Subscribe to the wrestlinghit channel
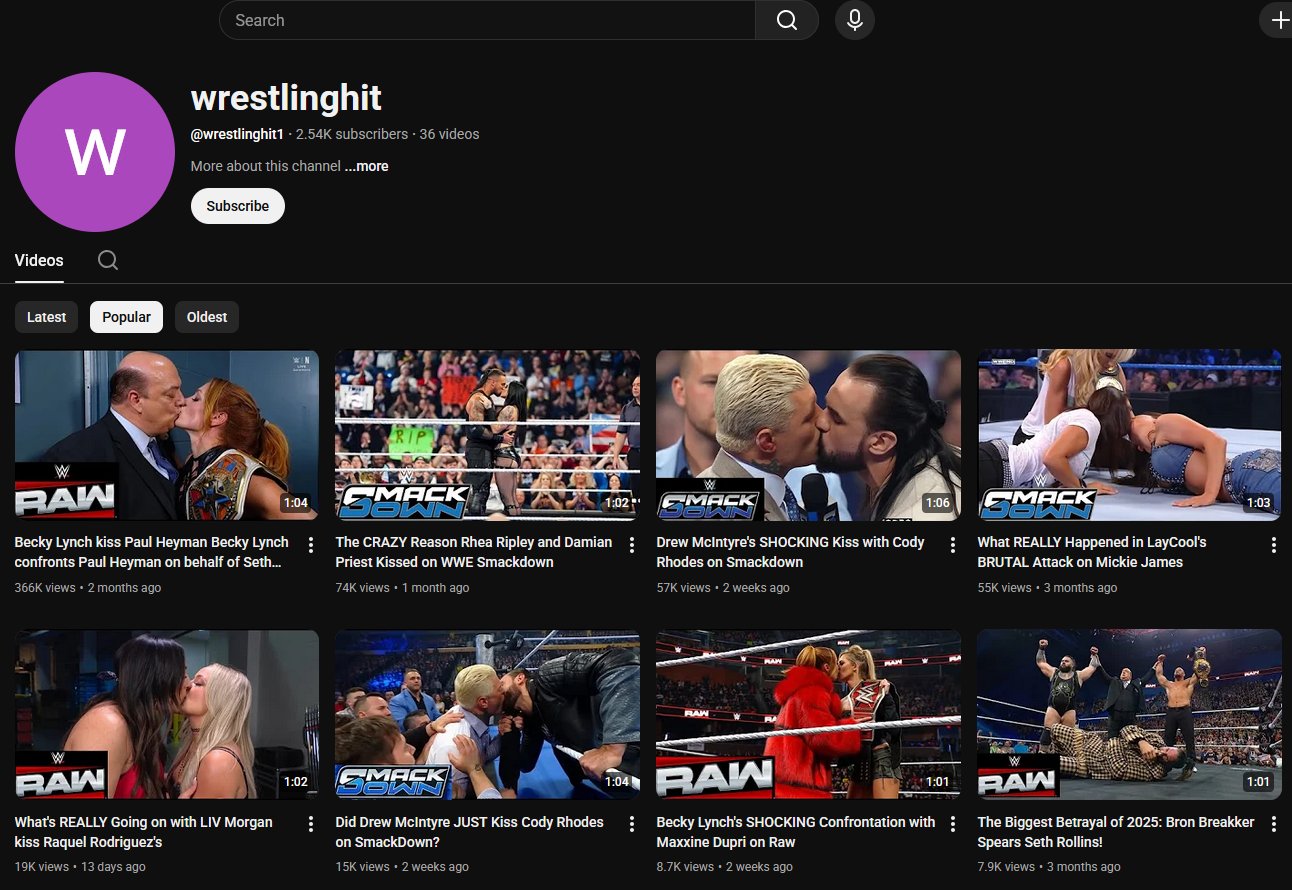 [x=238, y=206]
